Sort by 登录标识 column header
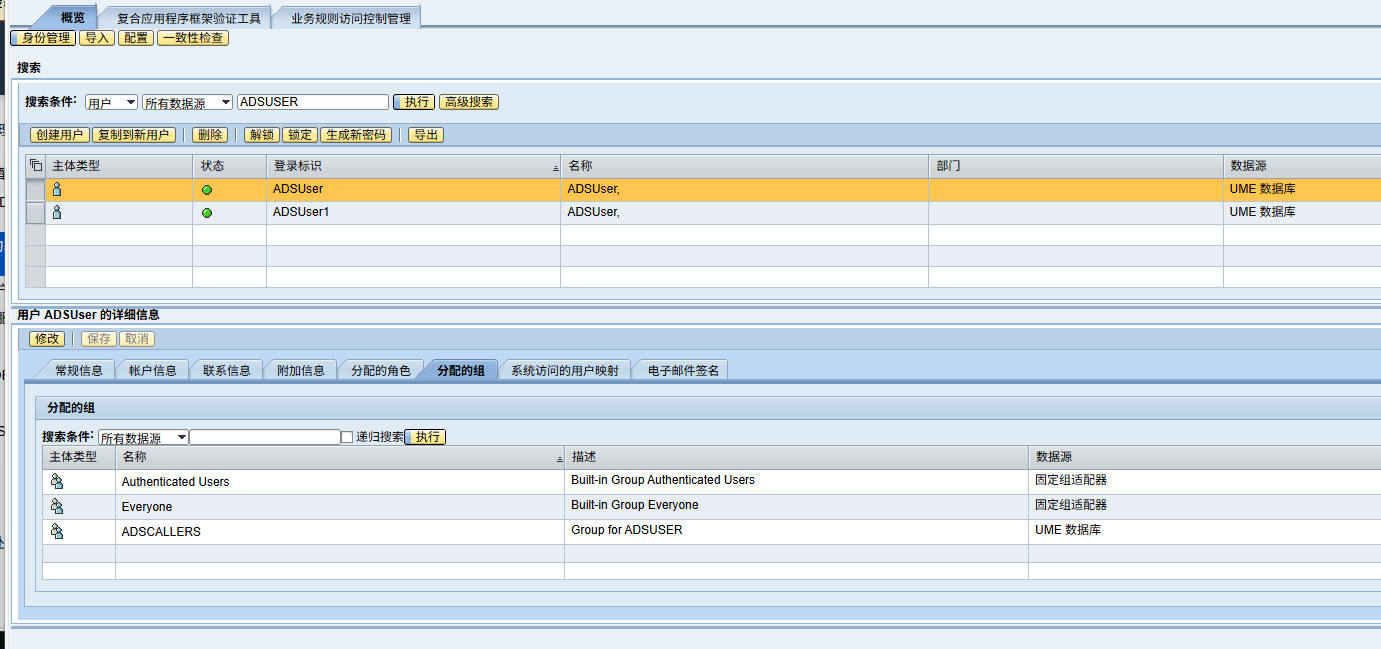The image size is (1381, 649). 412,166
